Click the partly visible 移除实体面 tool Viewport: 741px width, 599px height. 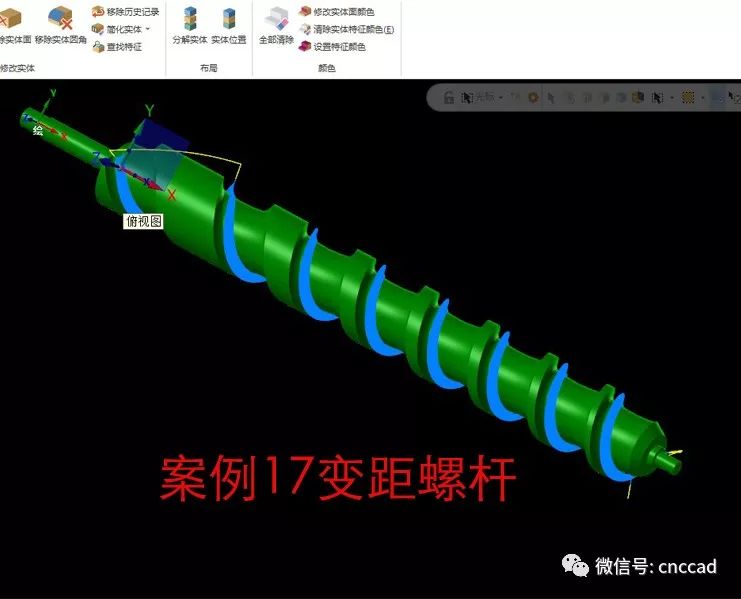[14, 25]
